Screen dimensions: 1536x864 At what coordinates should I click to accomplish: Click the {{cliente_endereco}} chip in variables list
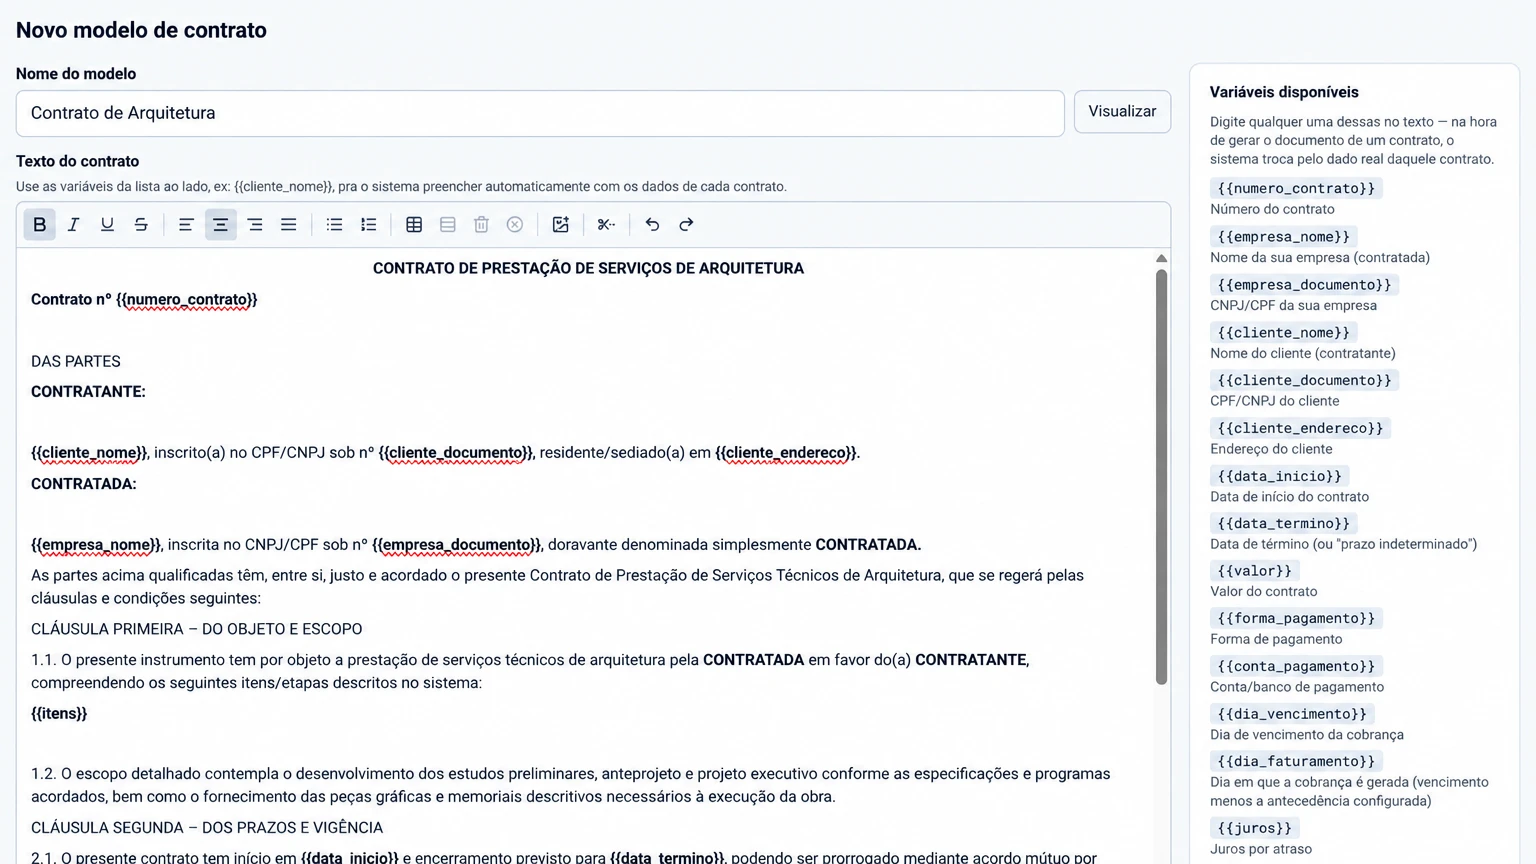tap(1300, 428)
